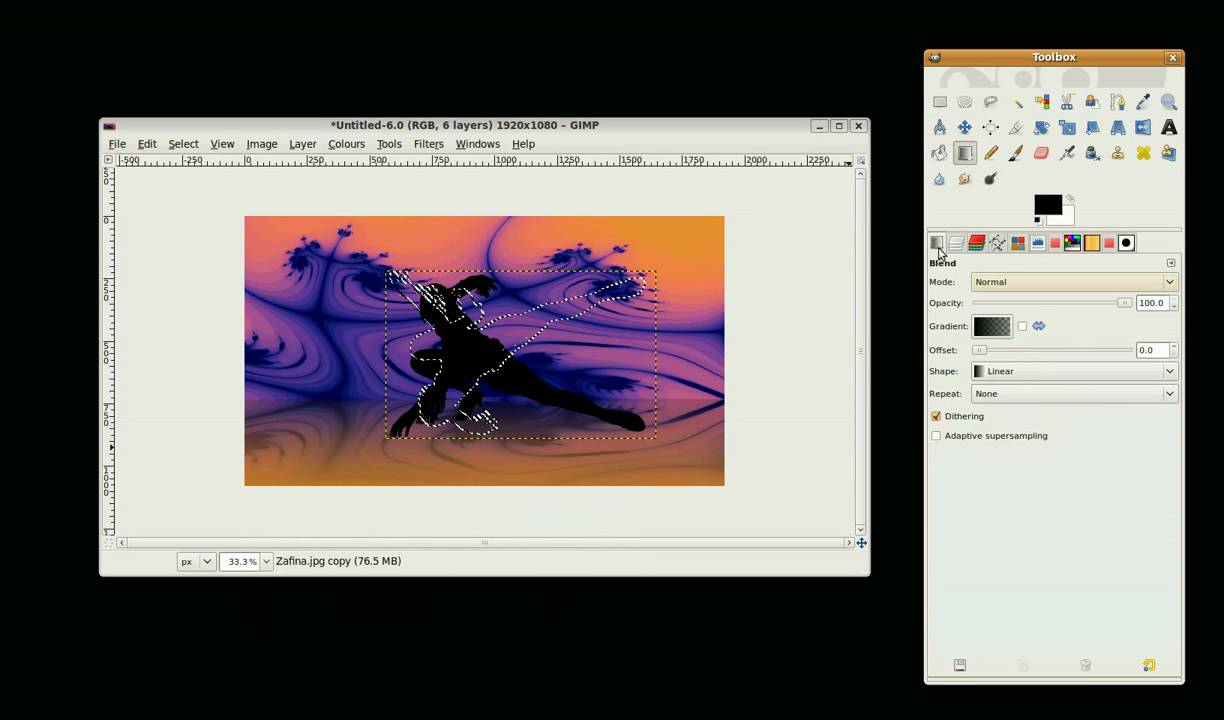1224x720 pixels.
Task: Select the Text tool
Action: coord(1169,128)
